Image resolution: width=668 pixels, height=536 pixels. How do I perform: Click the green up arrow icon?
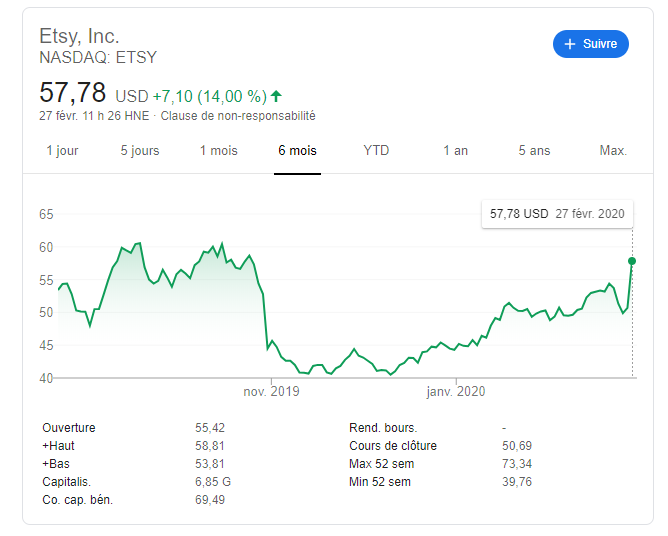276,96
